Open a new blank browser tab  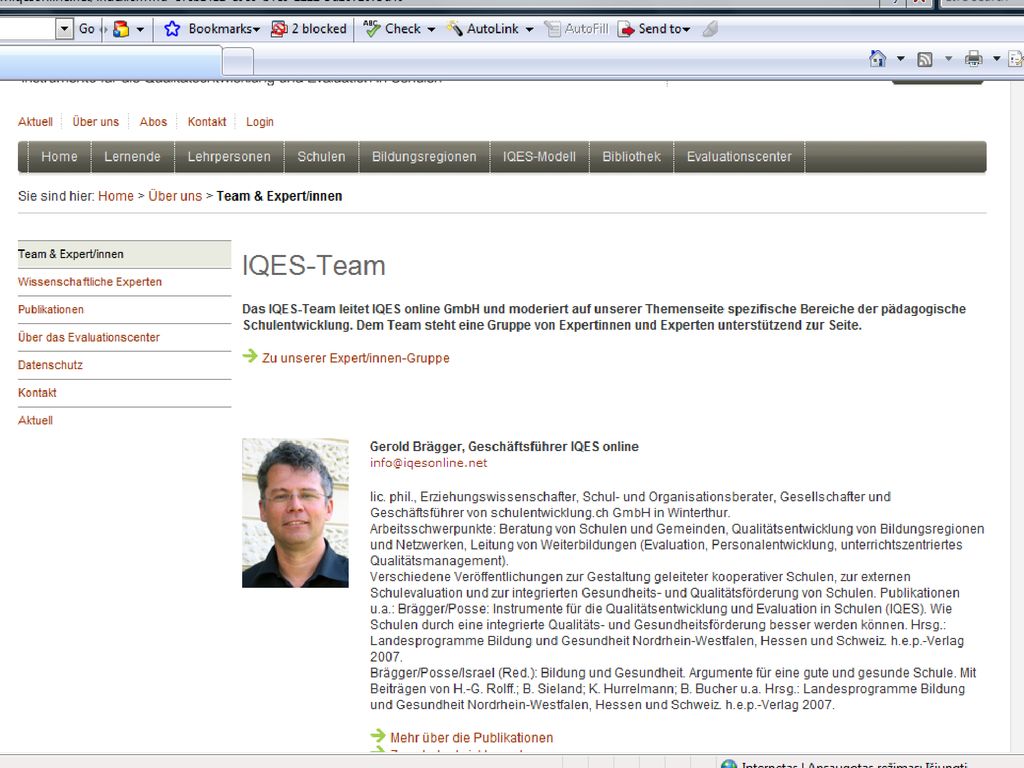point(238,63)
